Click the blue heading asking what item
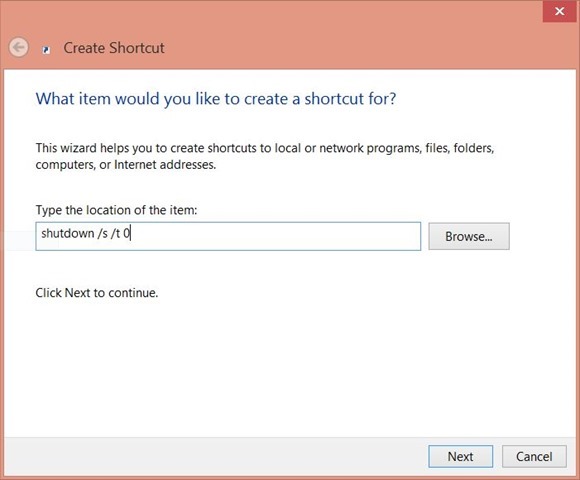Screen dimensions: 580x480 coord(216,99)
